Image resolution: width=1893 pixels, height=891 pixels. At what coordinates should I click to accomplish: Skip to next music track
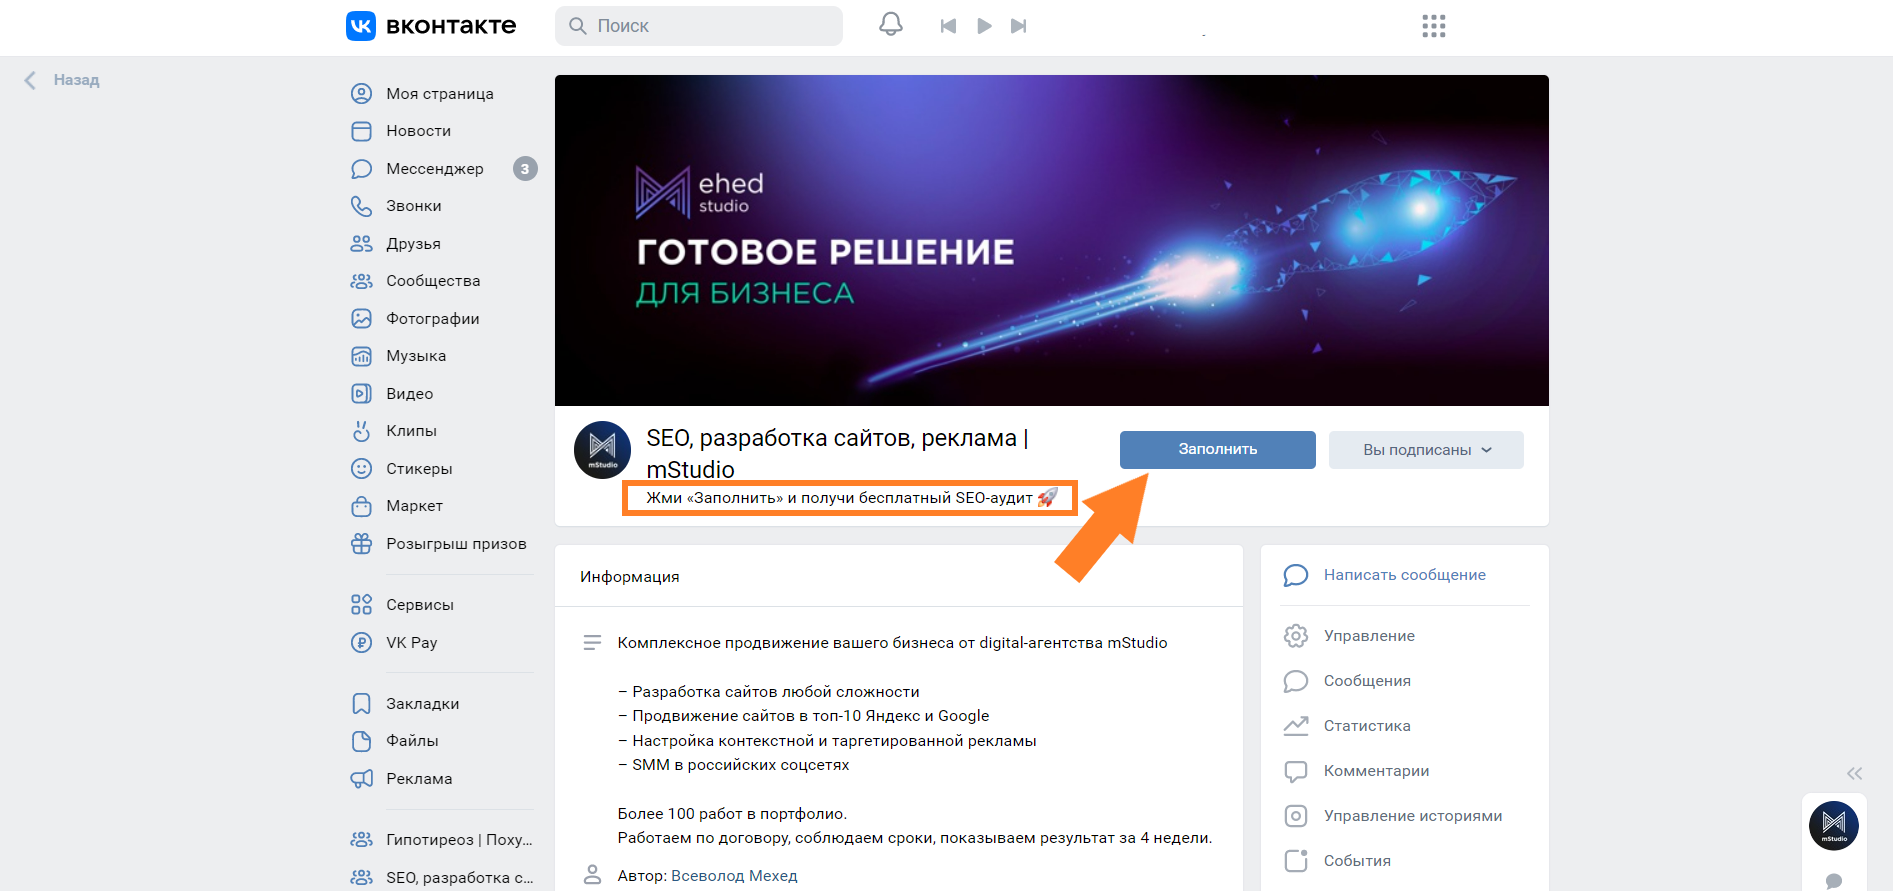pyautogui.click(x=1019, y=26)
